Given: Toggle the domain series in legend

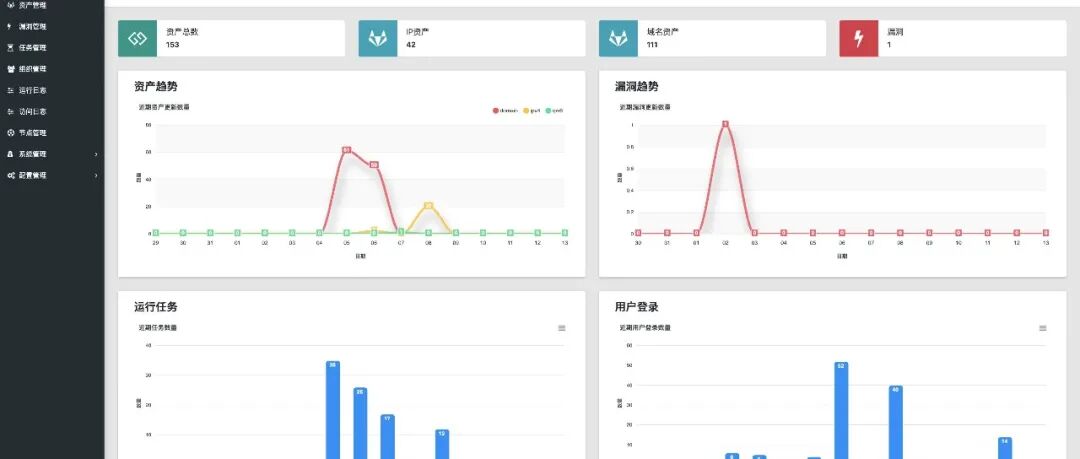Looking at the screenshot, I should coord(506,110).
